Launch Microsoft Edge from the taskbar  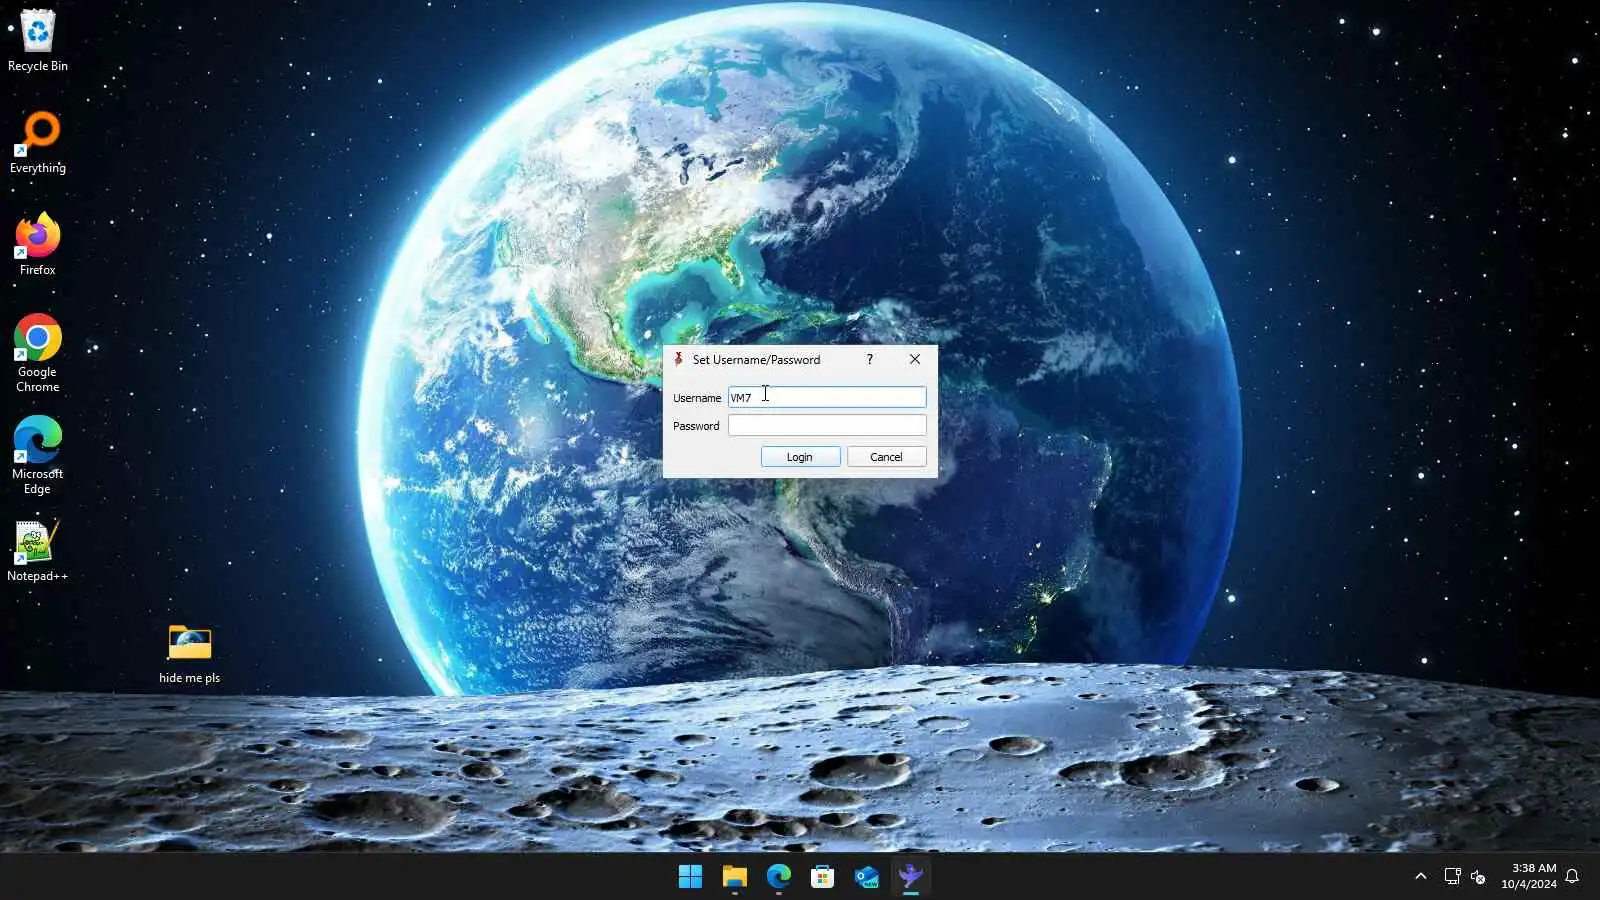778,877
